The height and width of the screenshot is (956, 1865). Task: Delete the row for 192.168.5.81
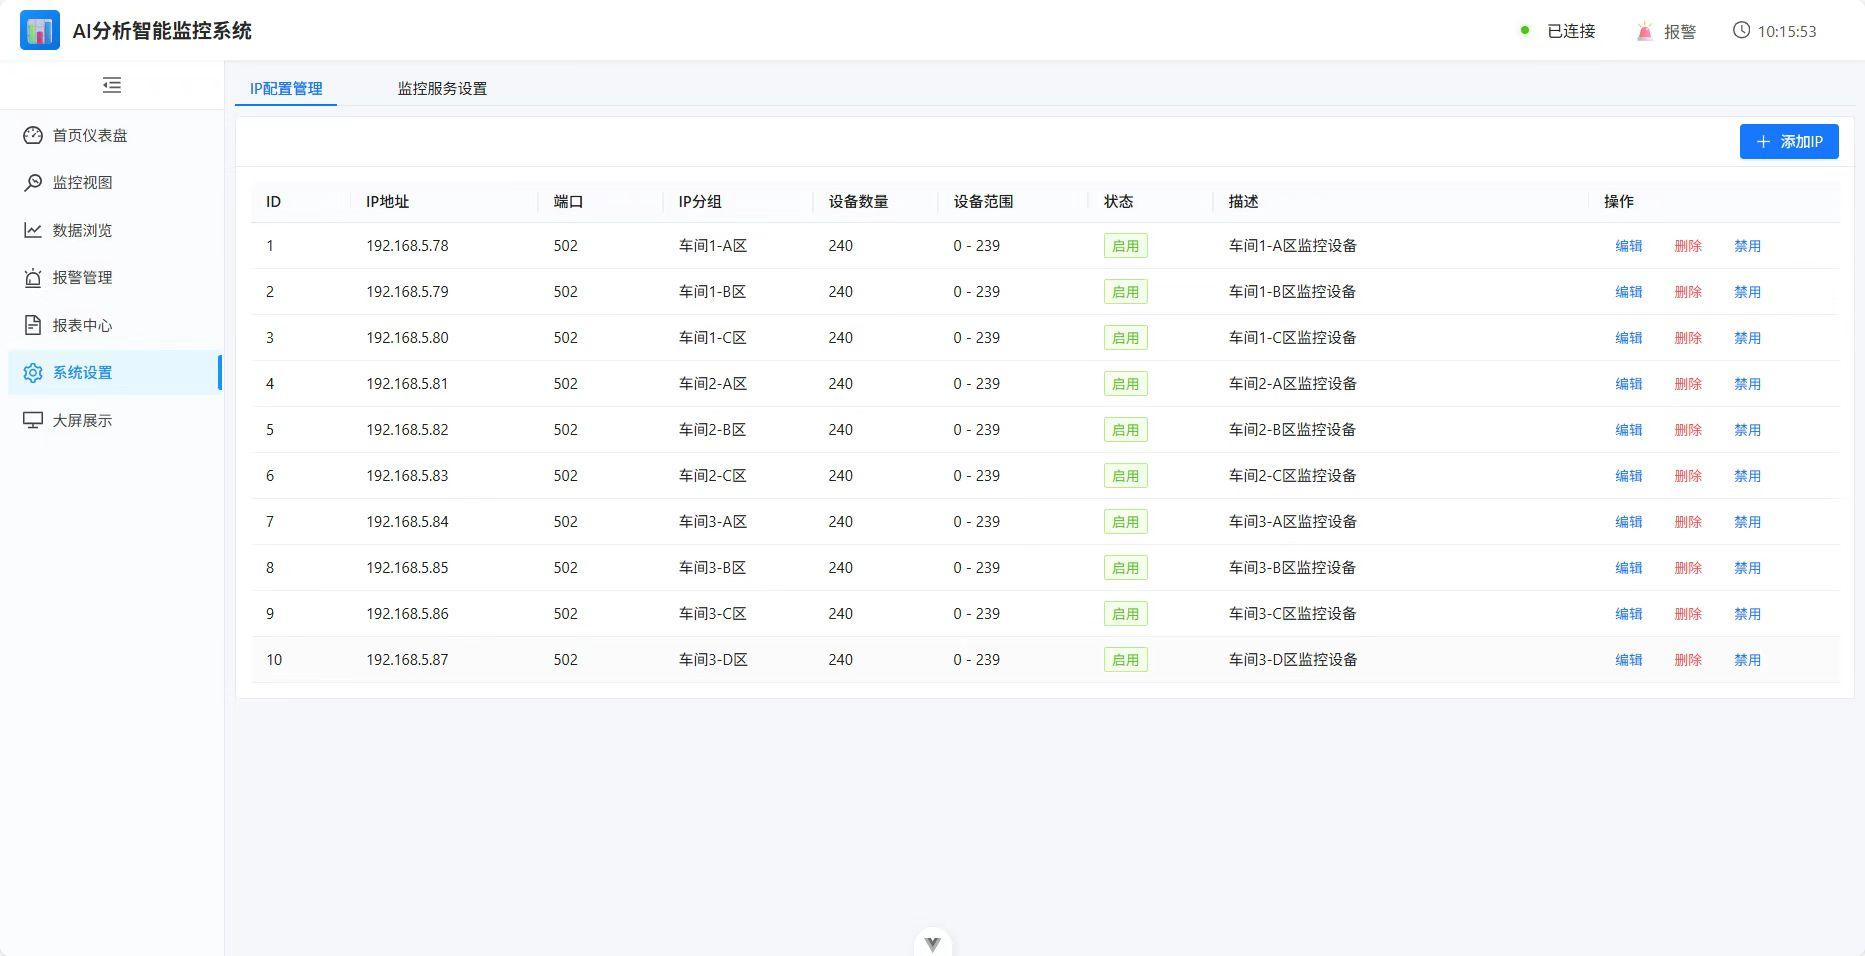[x=1688, y=384]
